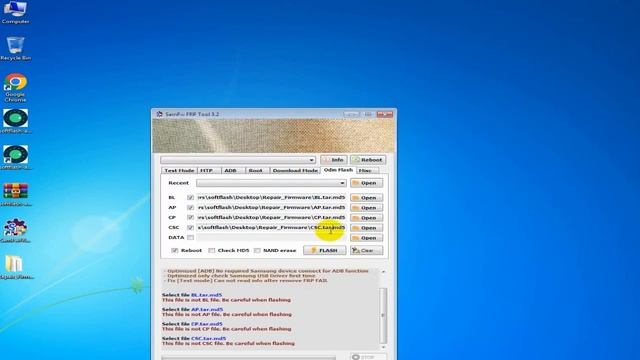Click the BL.tar.md5 link in the log
The height and width of the screenshot is (360, 640).
207,295
